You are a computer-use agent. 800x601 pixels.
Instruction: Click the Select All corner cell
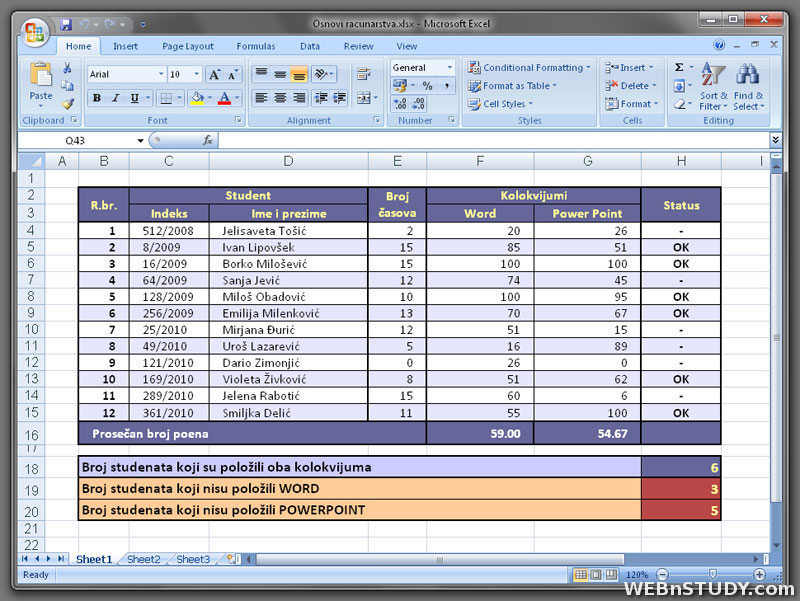(32, 162)
